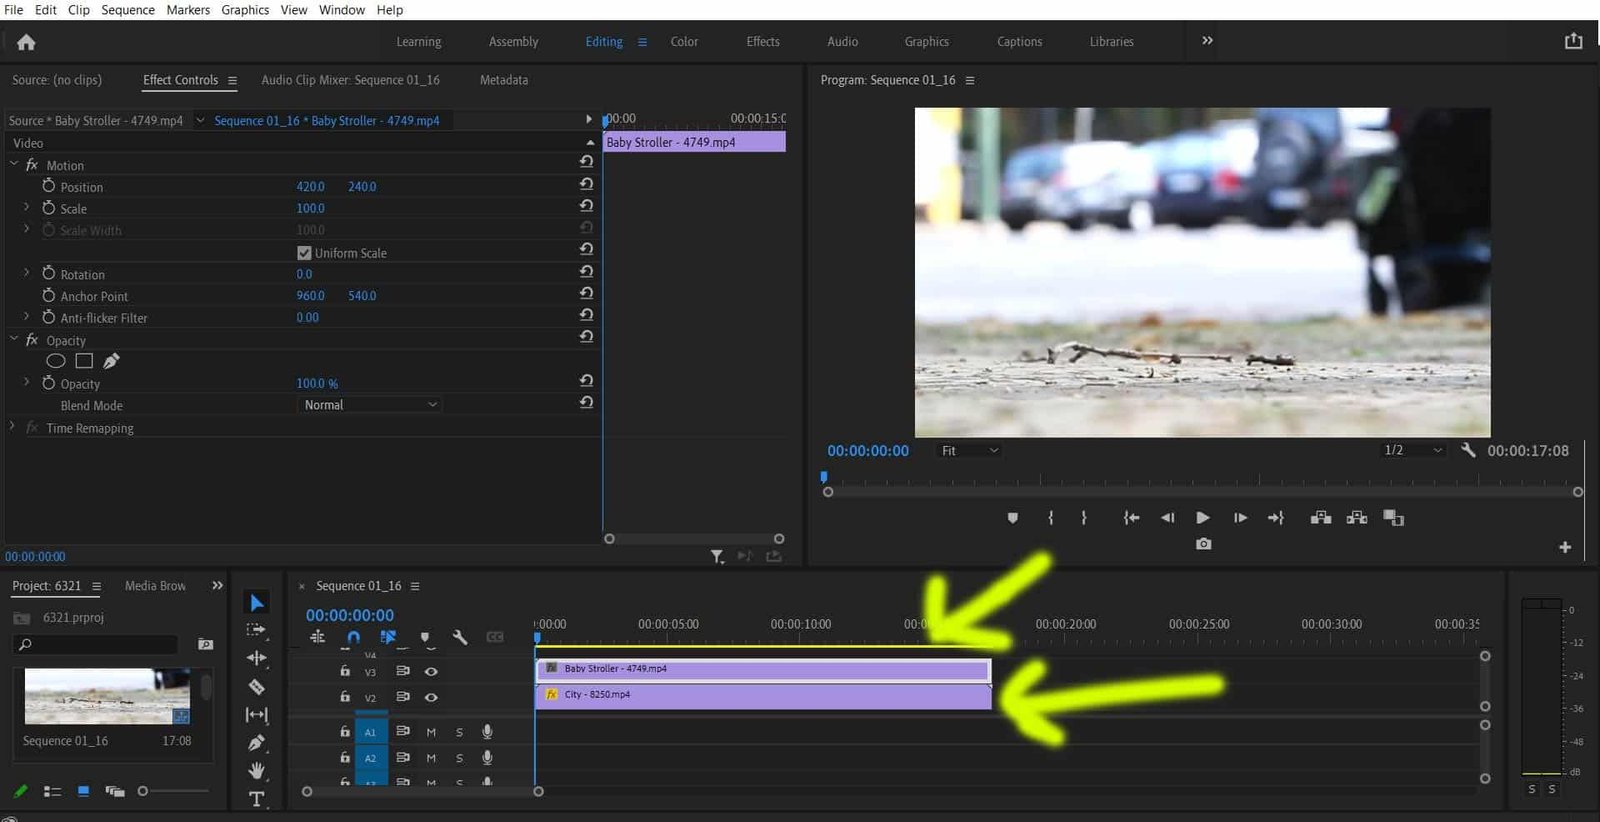Select the Ripple Edit tool

coord(257,658)
